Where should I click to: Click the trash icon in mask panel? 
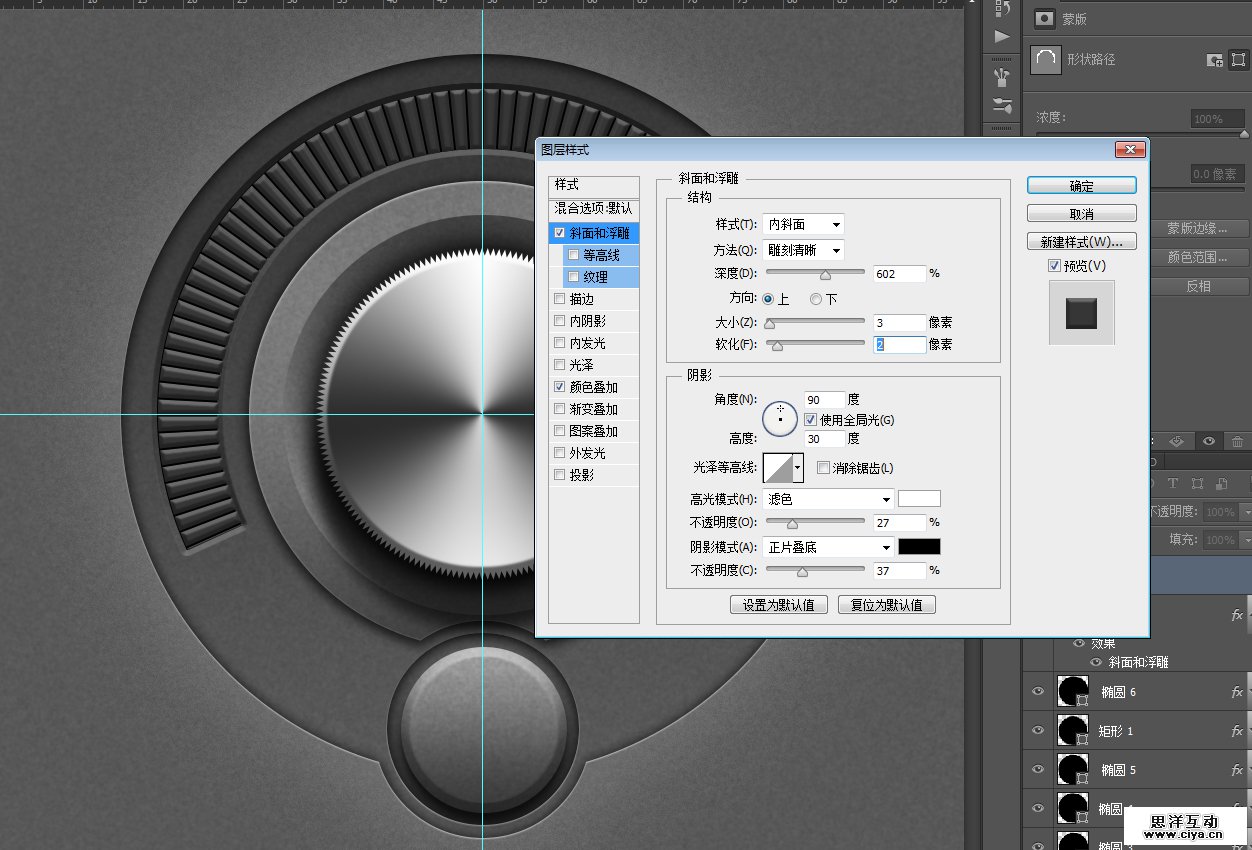click(1237, 441)
